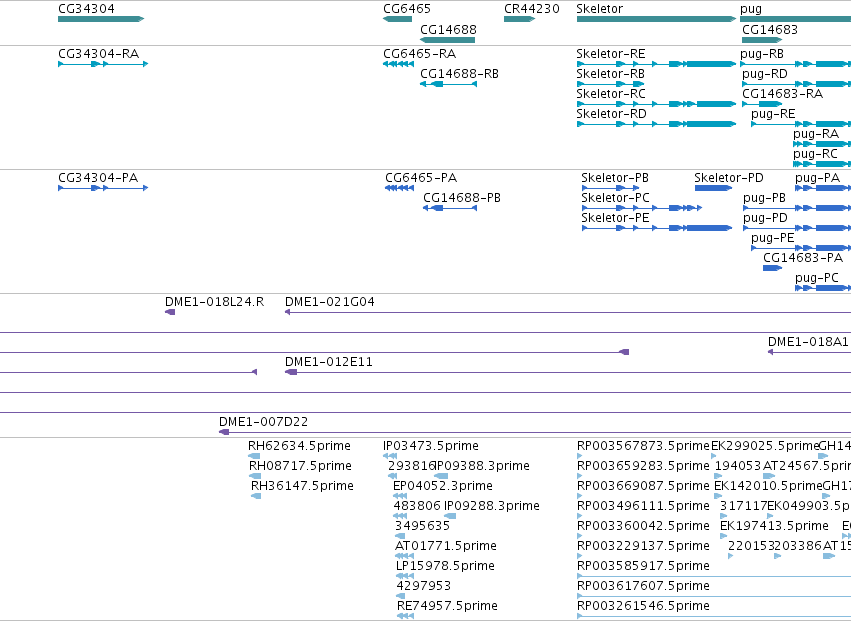Select transcript Skeletor-RB
Viewport: 851px width, 621px height.
(611, 84)
